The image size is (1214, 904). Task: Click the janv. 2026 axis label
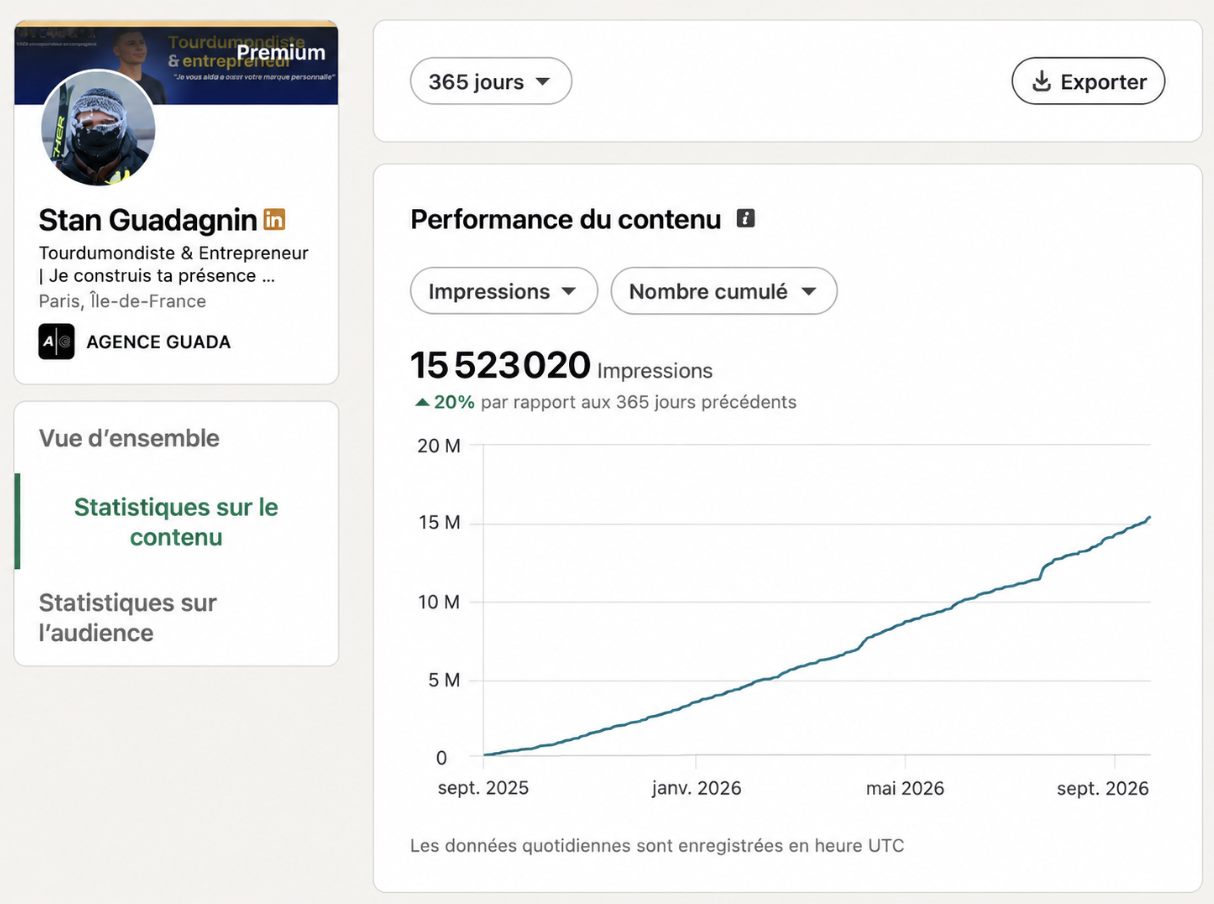[697, 788]
